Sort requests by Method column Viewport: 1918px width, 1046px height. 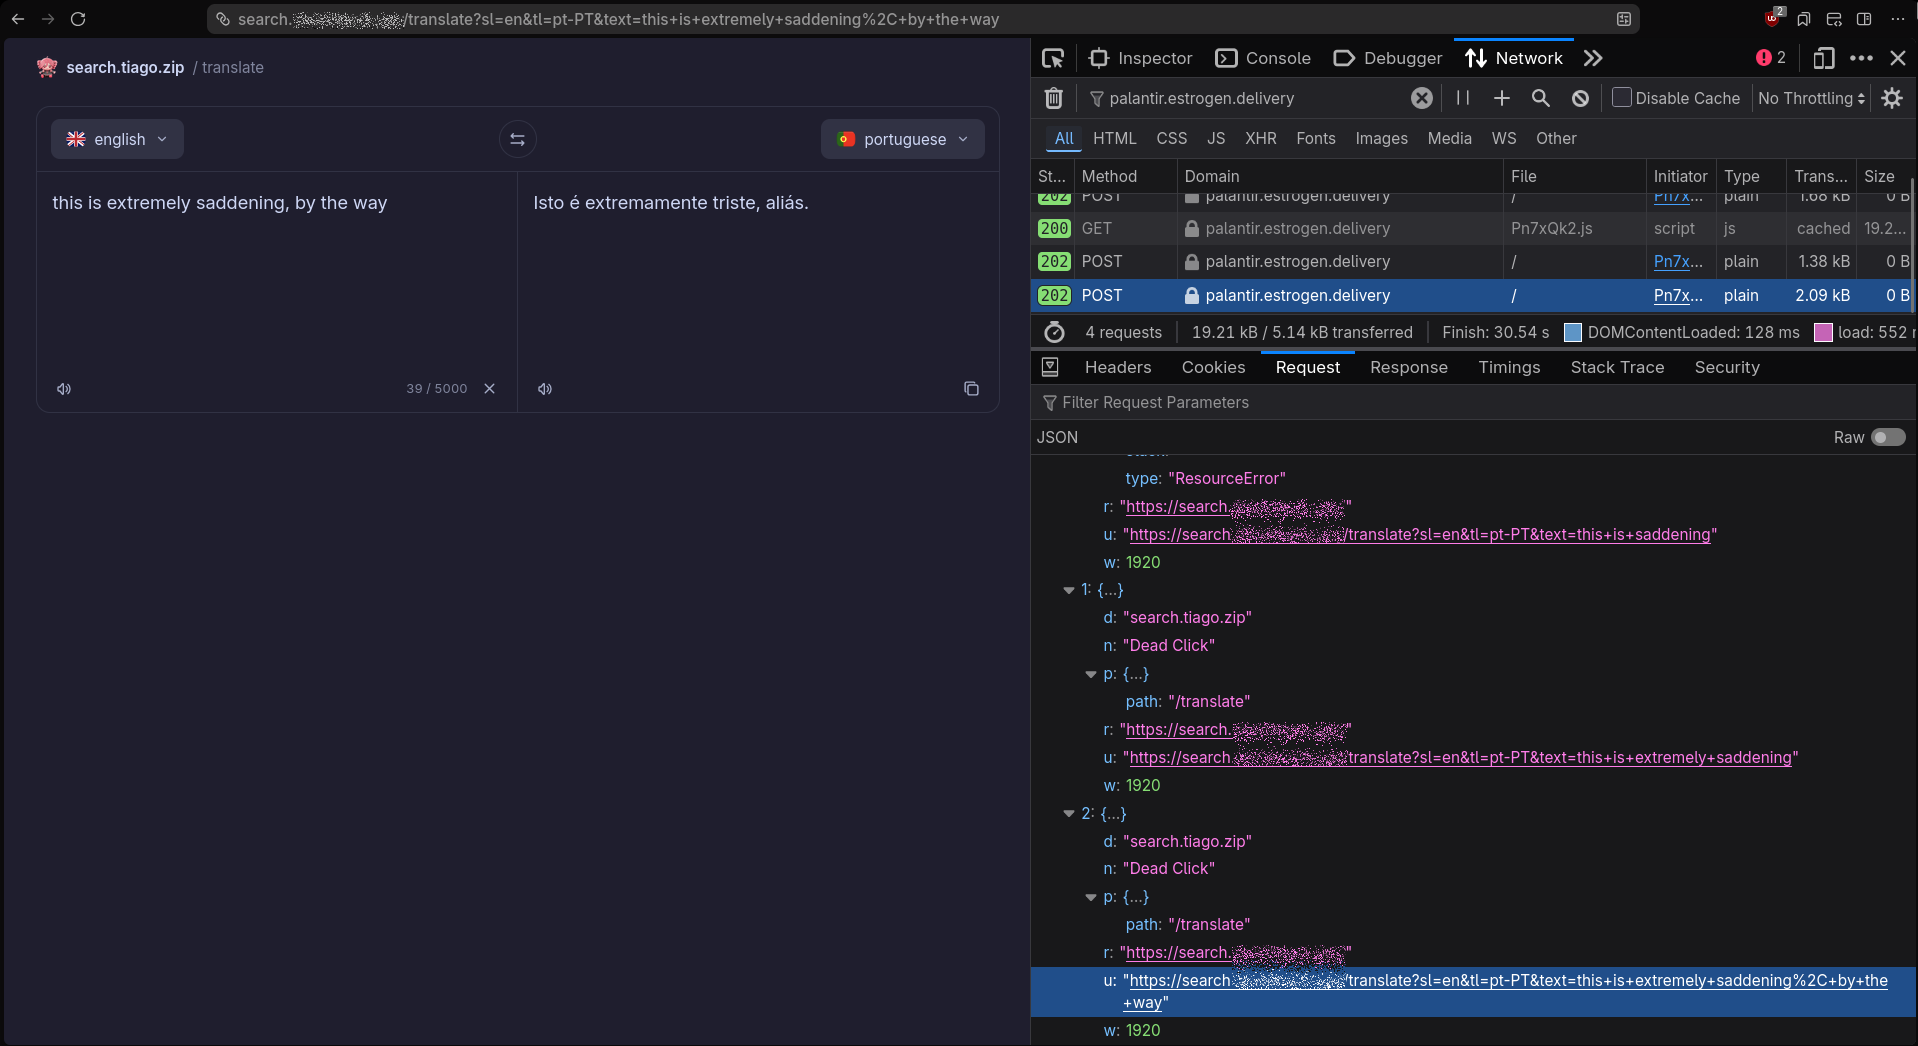click(1125, 176)
